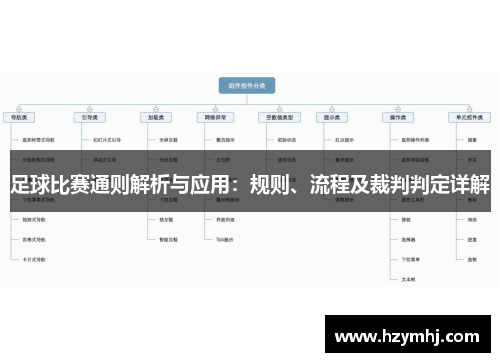
Task: Click the 红点提示 leaf item
Action: pos(344,140)
